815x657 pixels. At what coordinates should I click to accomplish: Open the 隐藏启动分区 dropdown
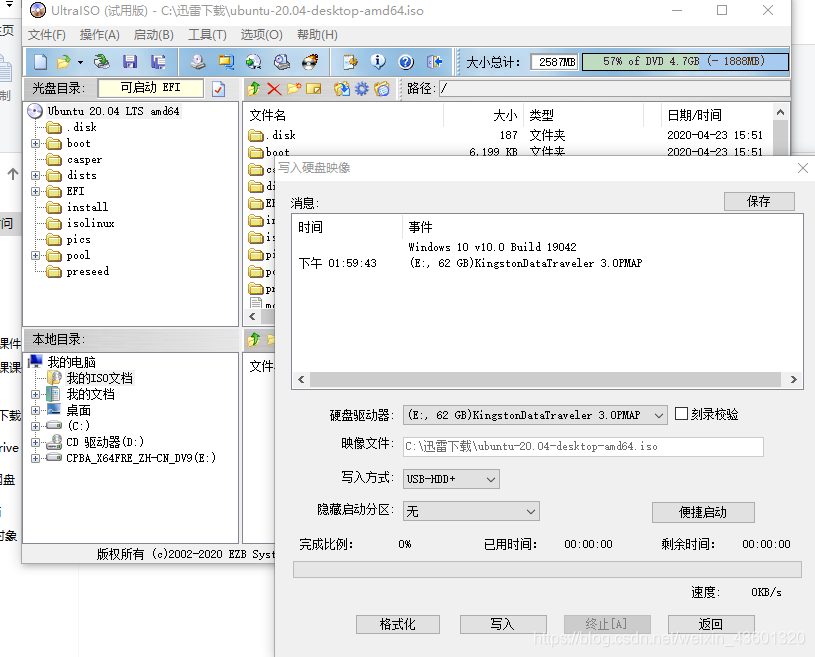pos(531,511)
